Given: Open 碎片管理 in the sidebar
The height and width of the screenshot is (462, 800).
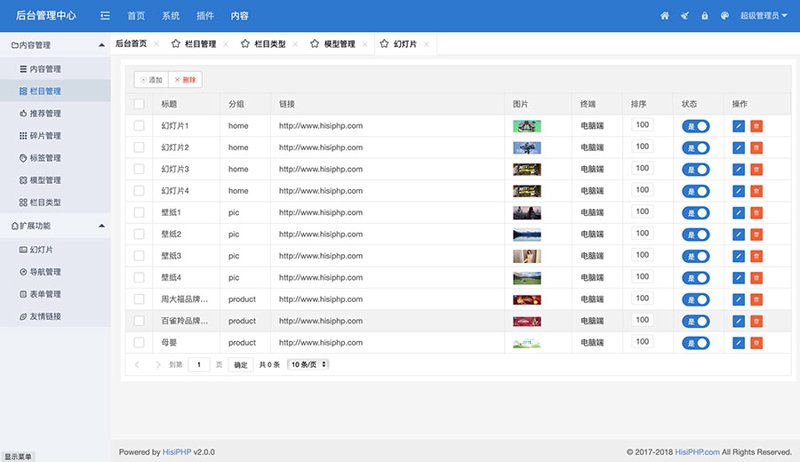Looking at the screenshot, I should click(55, 136).
